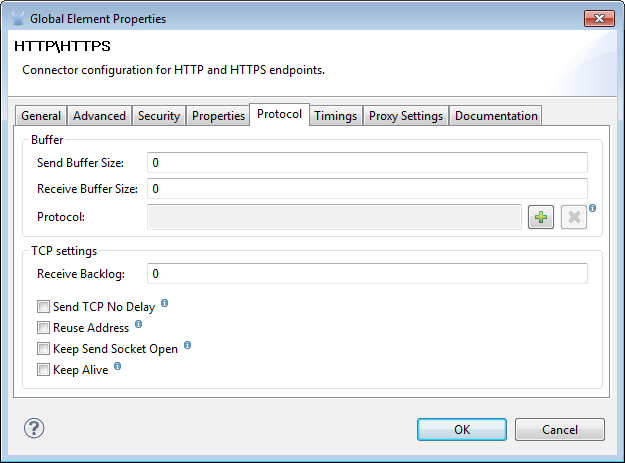Click info icon next to Keep Send Socket Open

[x=187, y=346]
